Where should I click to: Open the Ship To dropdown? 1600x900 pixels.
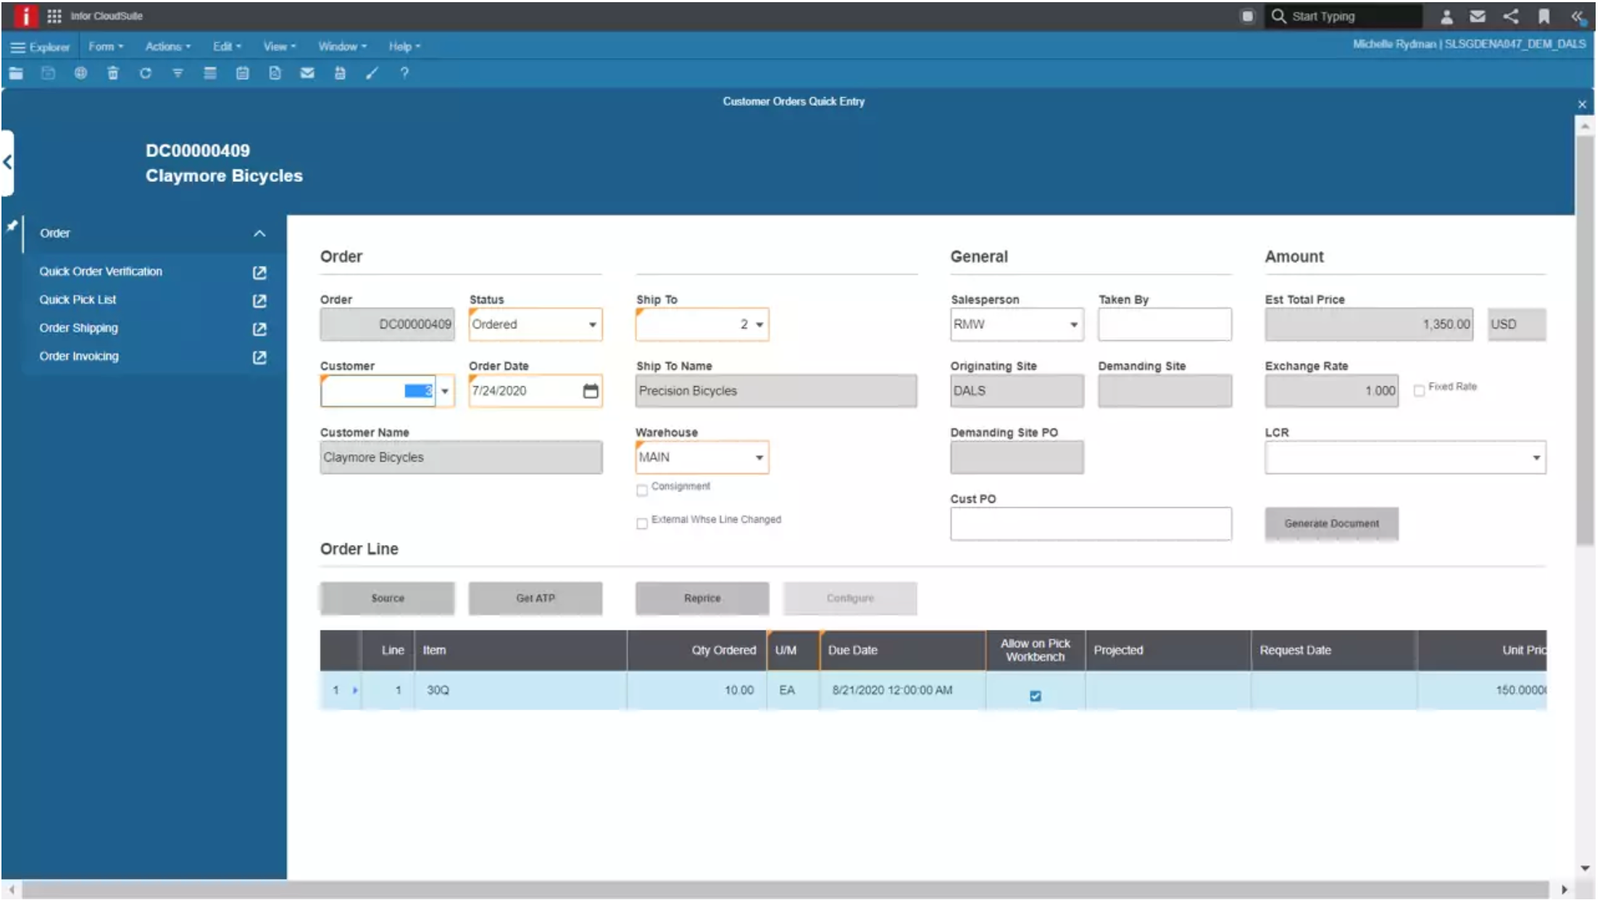point(759,325)
